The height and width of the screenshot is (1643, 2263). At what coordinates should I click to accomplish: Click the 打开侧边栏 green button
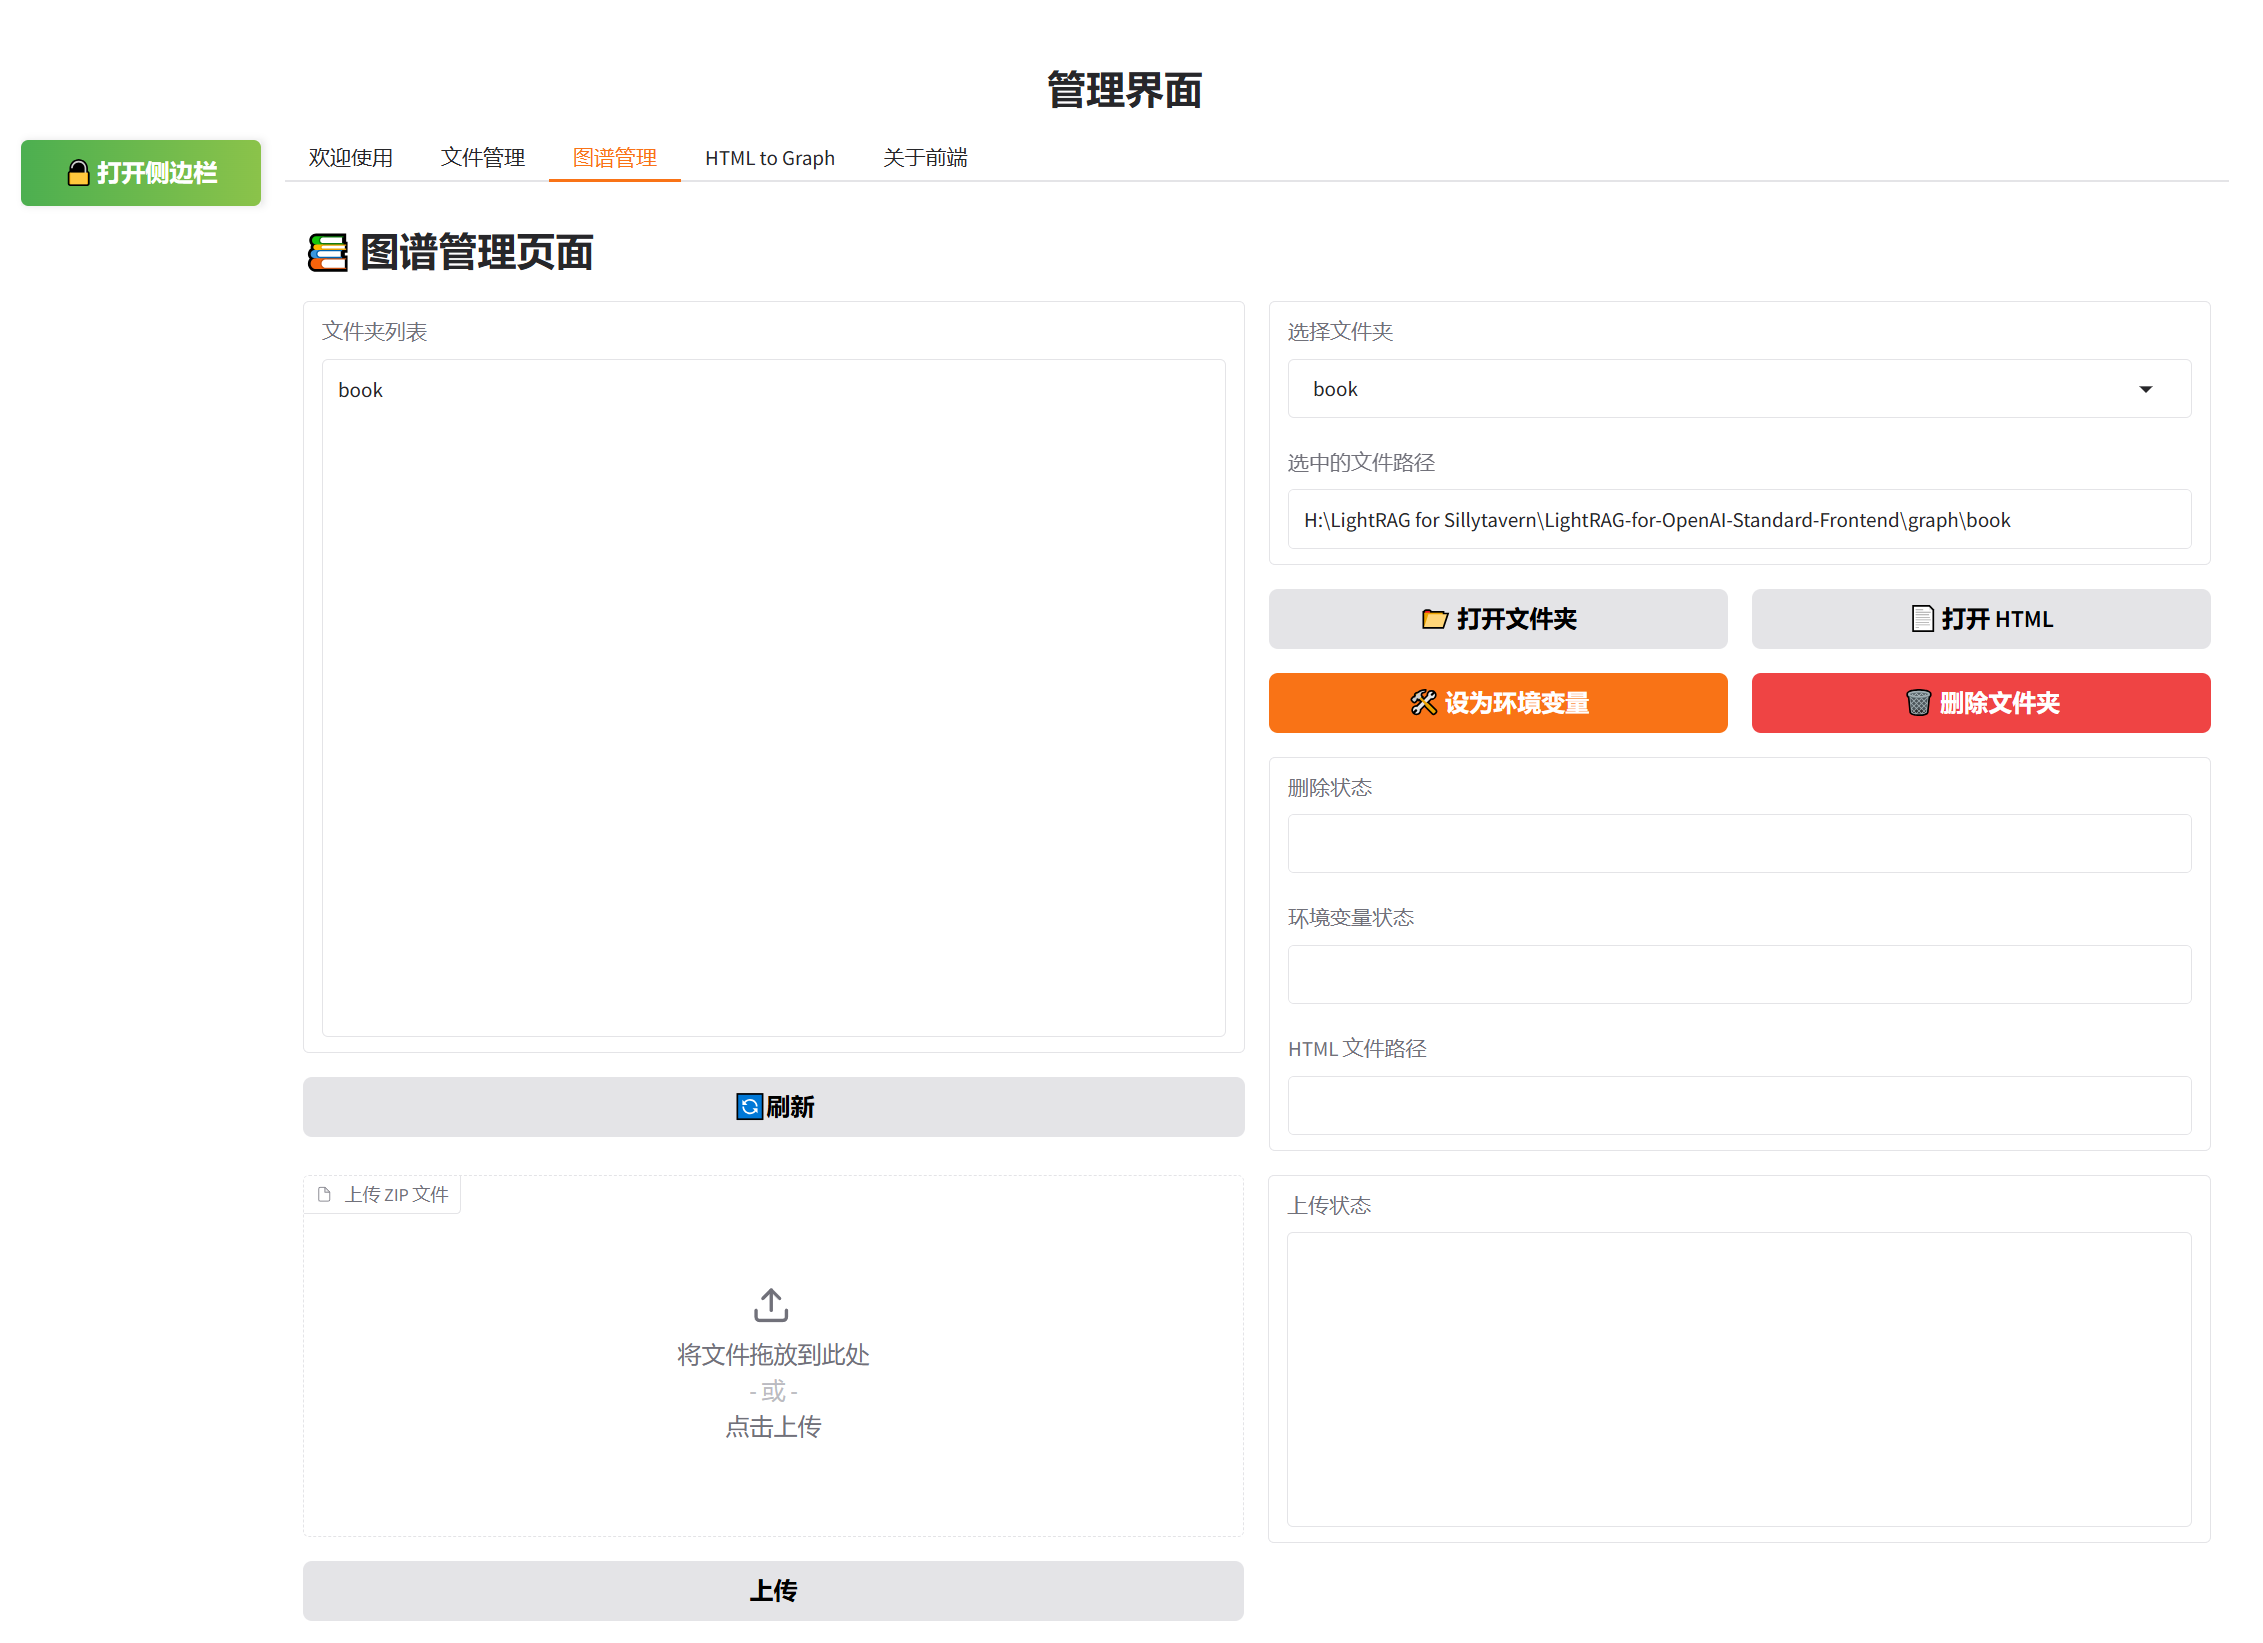click(140, 171)
